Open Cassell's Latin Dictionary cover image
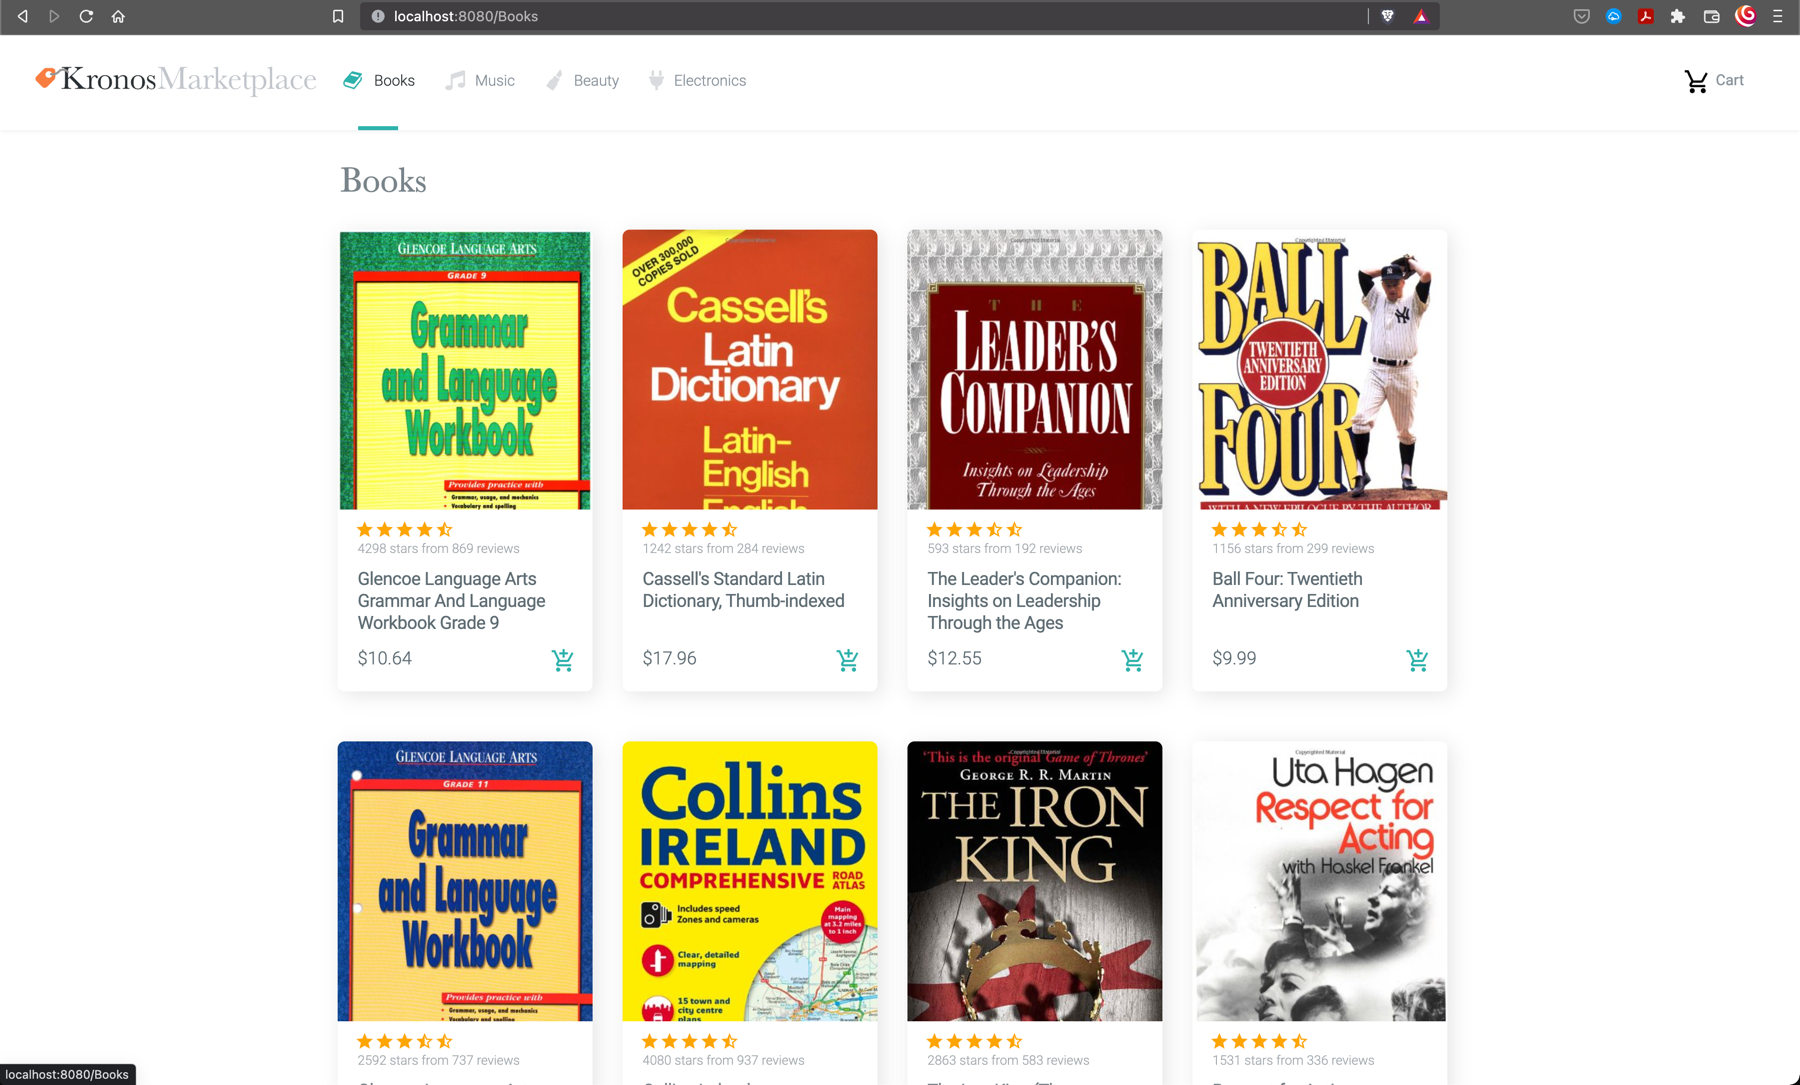Viewport: 1800px width, 1085px height. point(750,370)
